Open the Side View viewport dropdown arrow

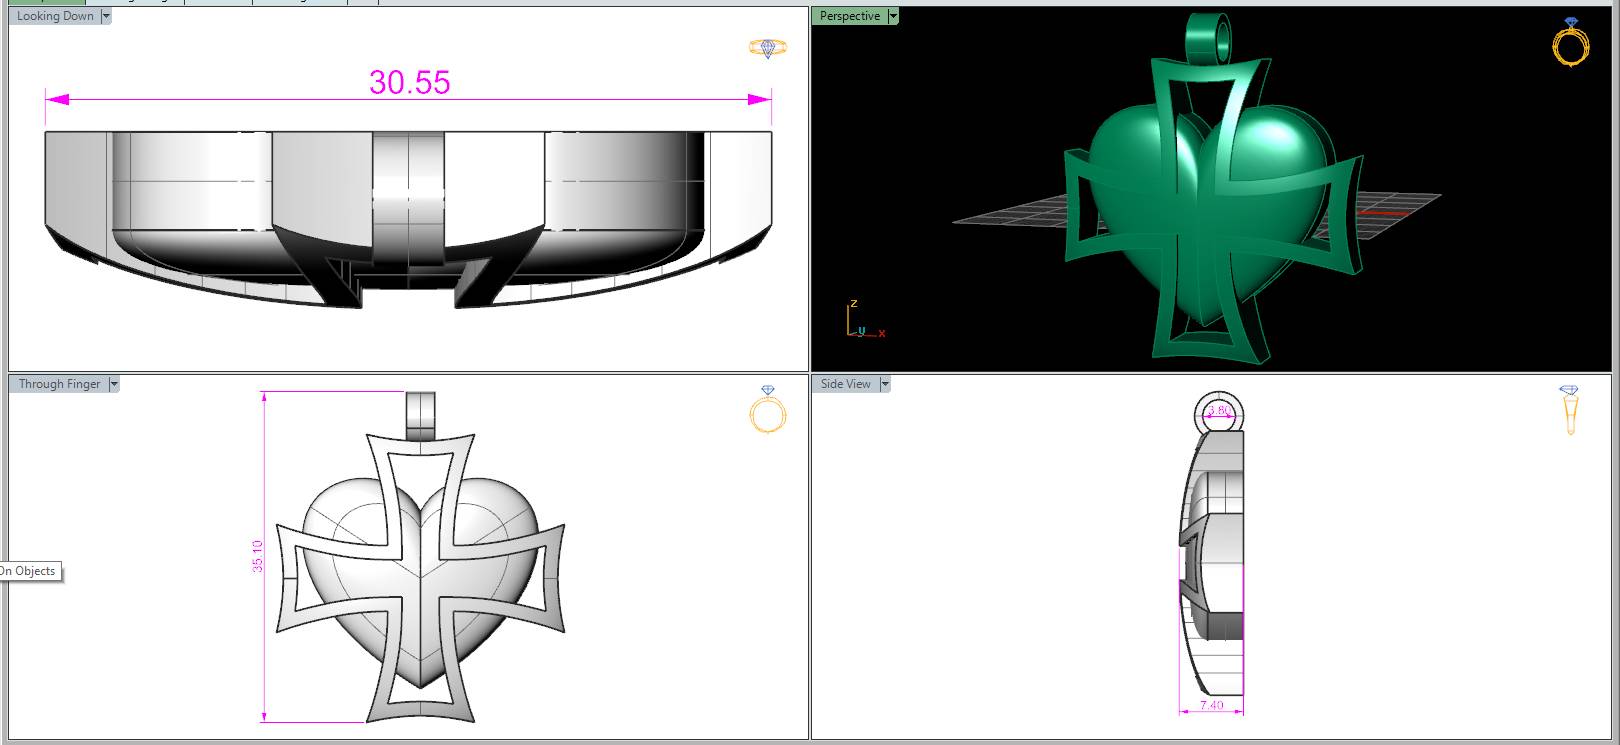tap(885, 384)
